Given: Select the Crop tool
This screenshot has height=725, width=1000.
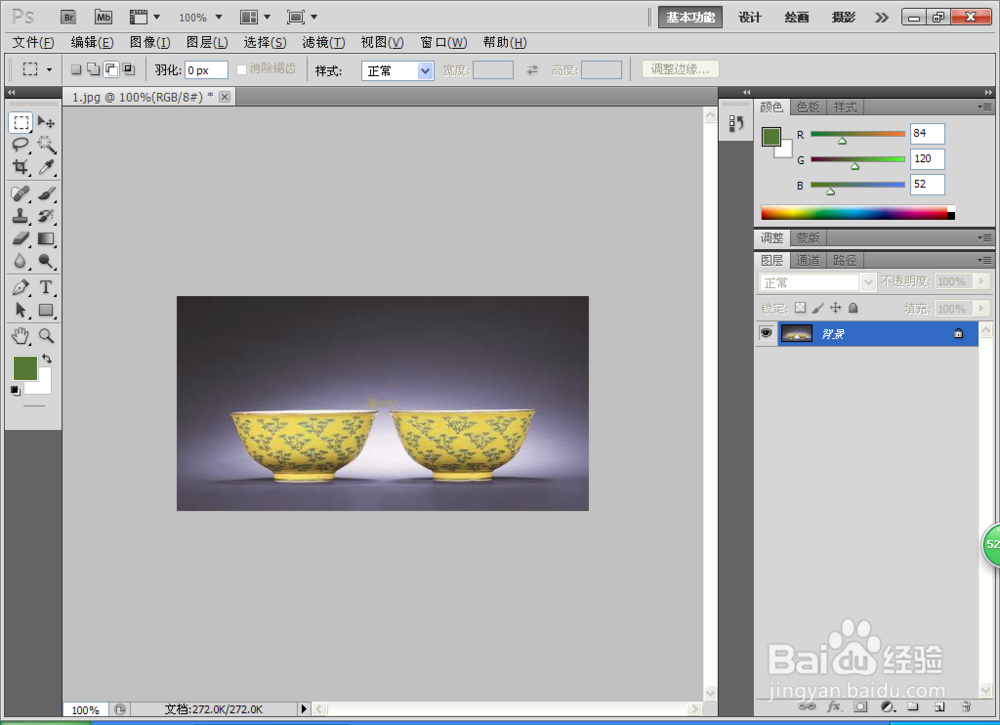Looking at the screenshot, I should tap(21, 167).
